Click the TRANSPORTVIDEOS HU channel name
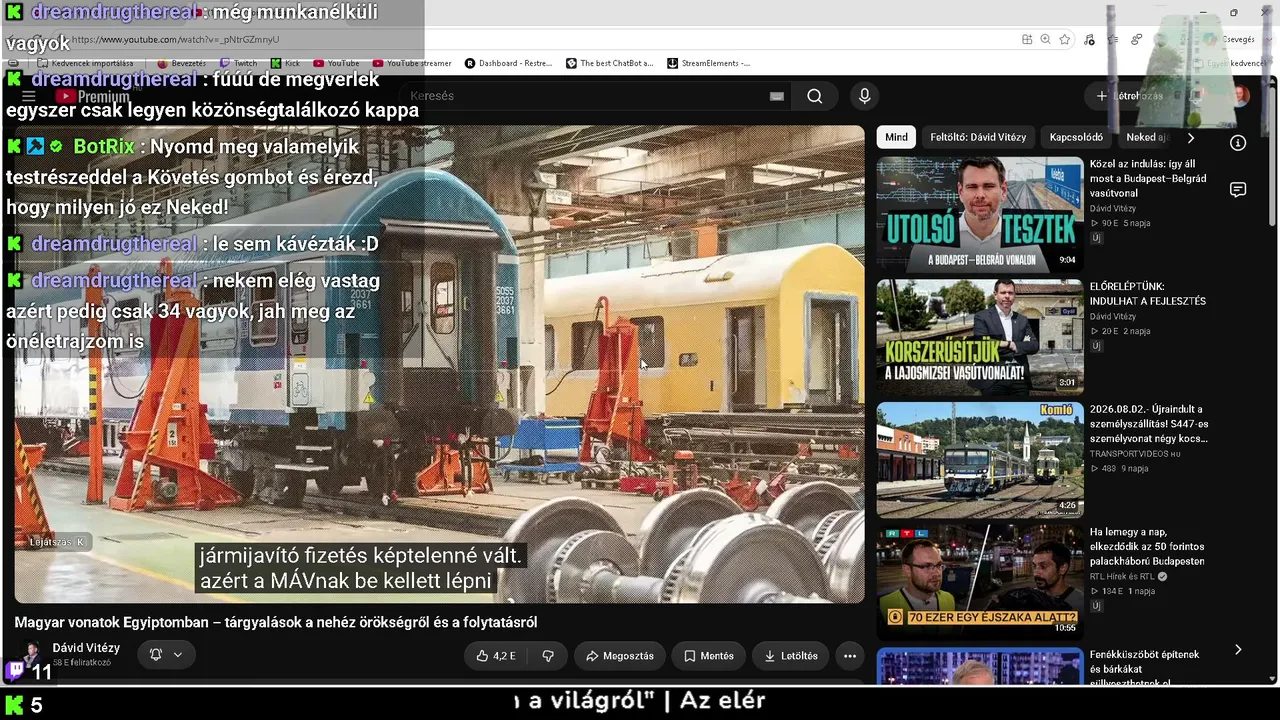 [x=1133, y=454]
